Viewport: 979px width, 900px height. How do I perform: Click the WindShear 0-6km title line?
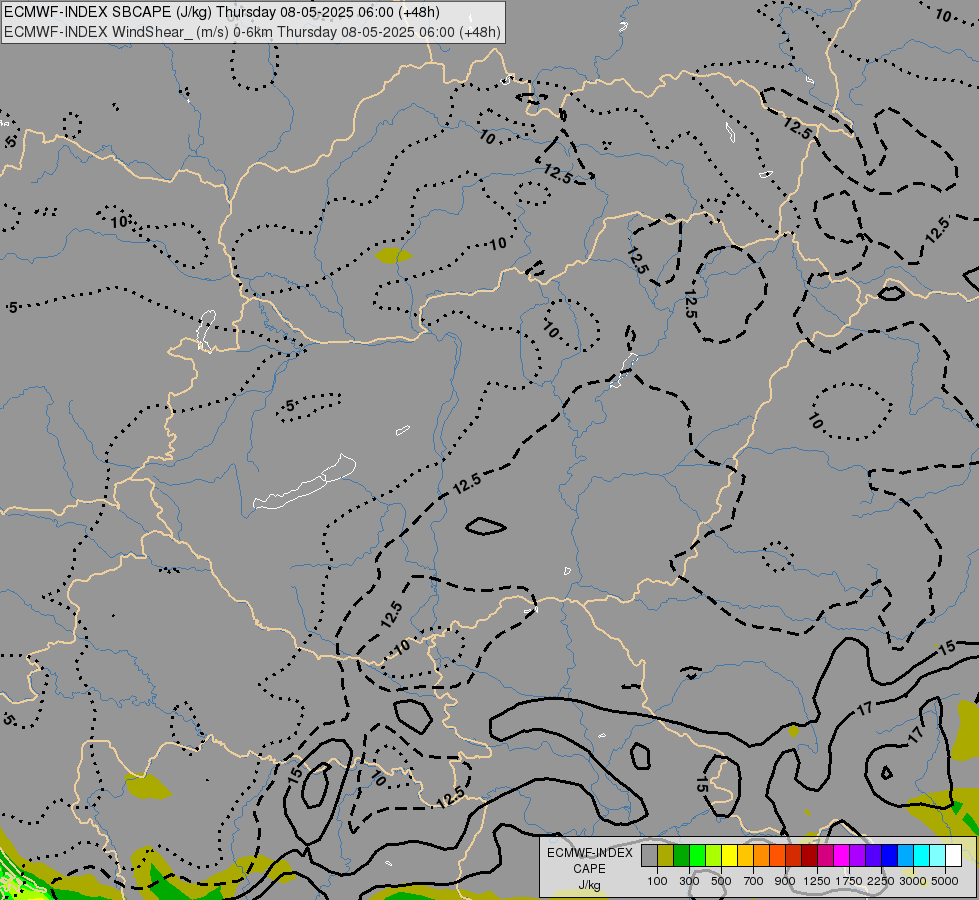point(252,32)
